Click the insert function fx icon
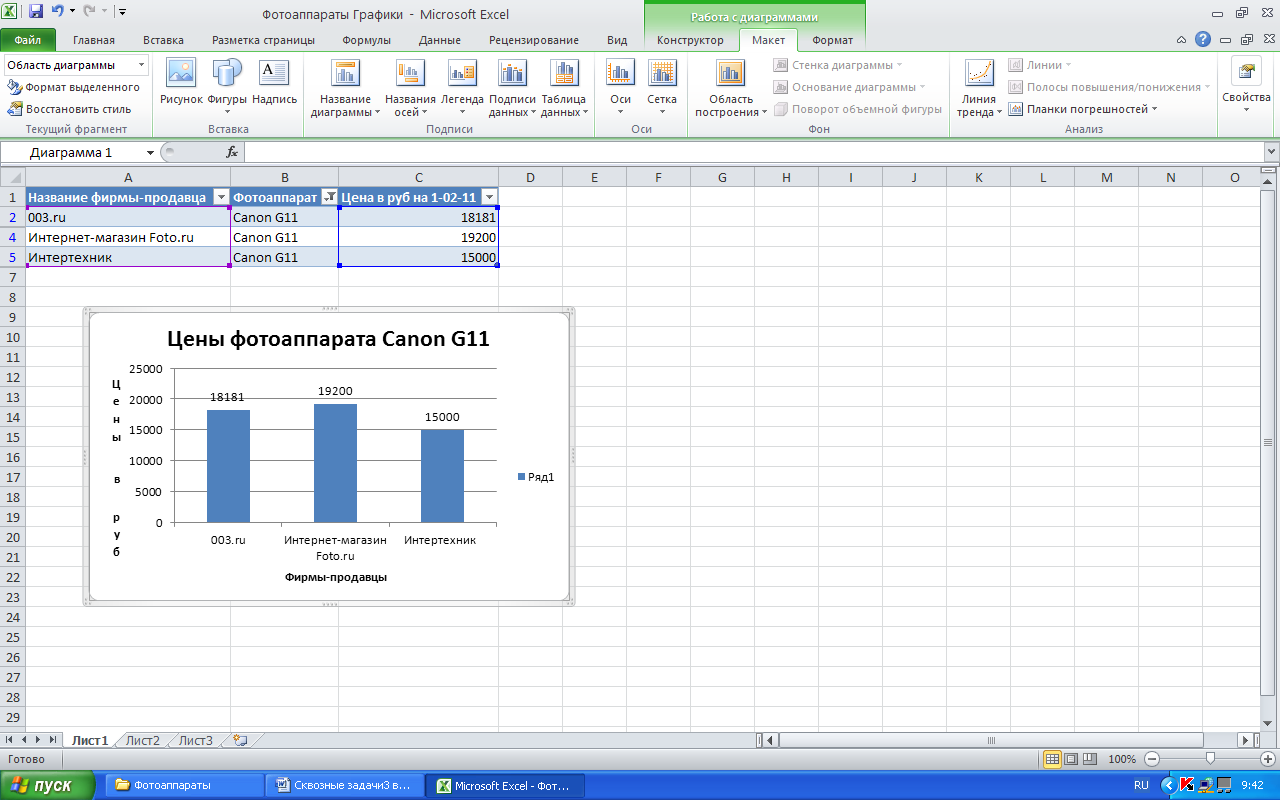Screen dimensions: 1280x800 click(x=232, y=152)
